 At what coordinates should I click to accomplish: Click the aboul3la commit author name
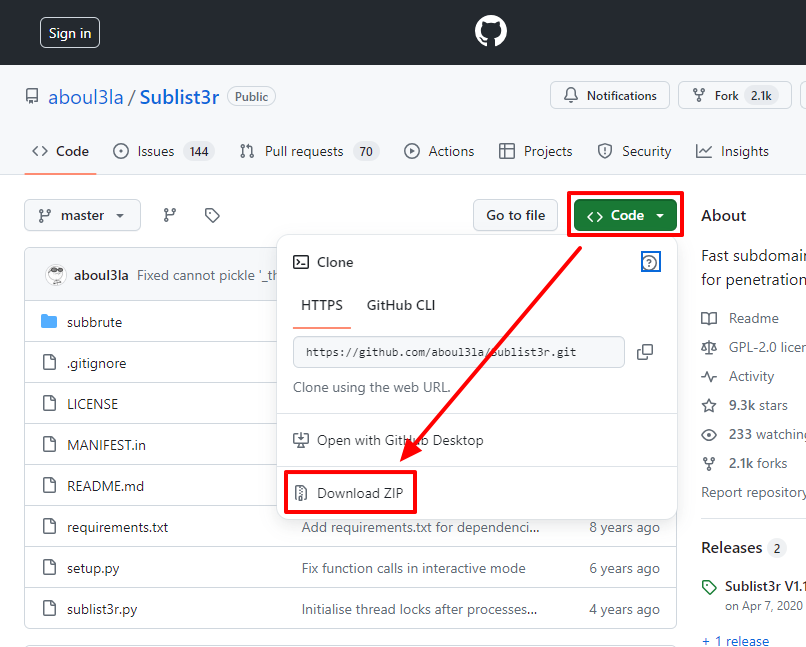click(x=101, y=275)
